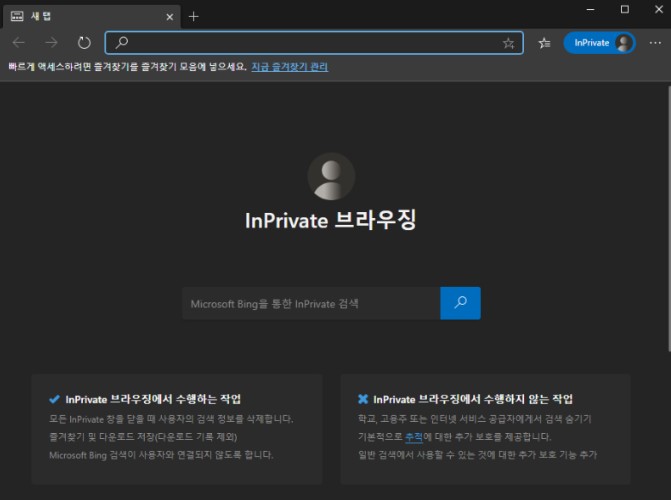Click the tab page icon beside 새 탭
The height and width of the screenshot is (500, 671).
[x=17, y=17]
